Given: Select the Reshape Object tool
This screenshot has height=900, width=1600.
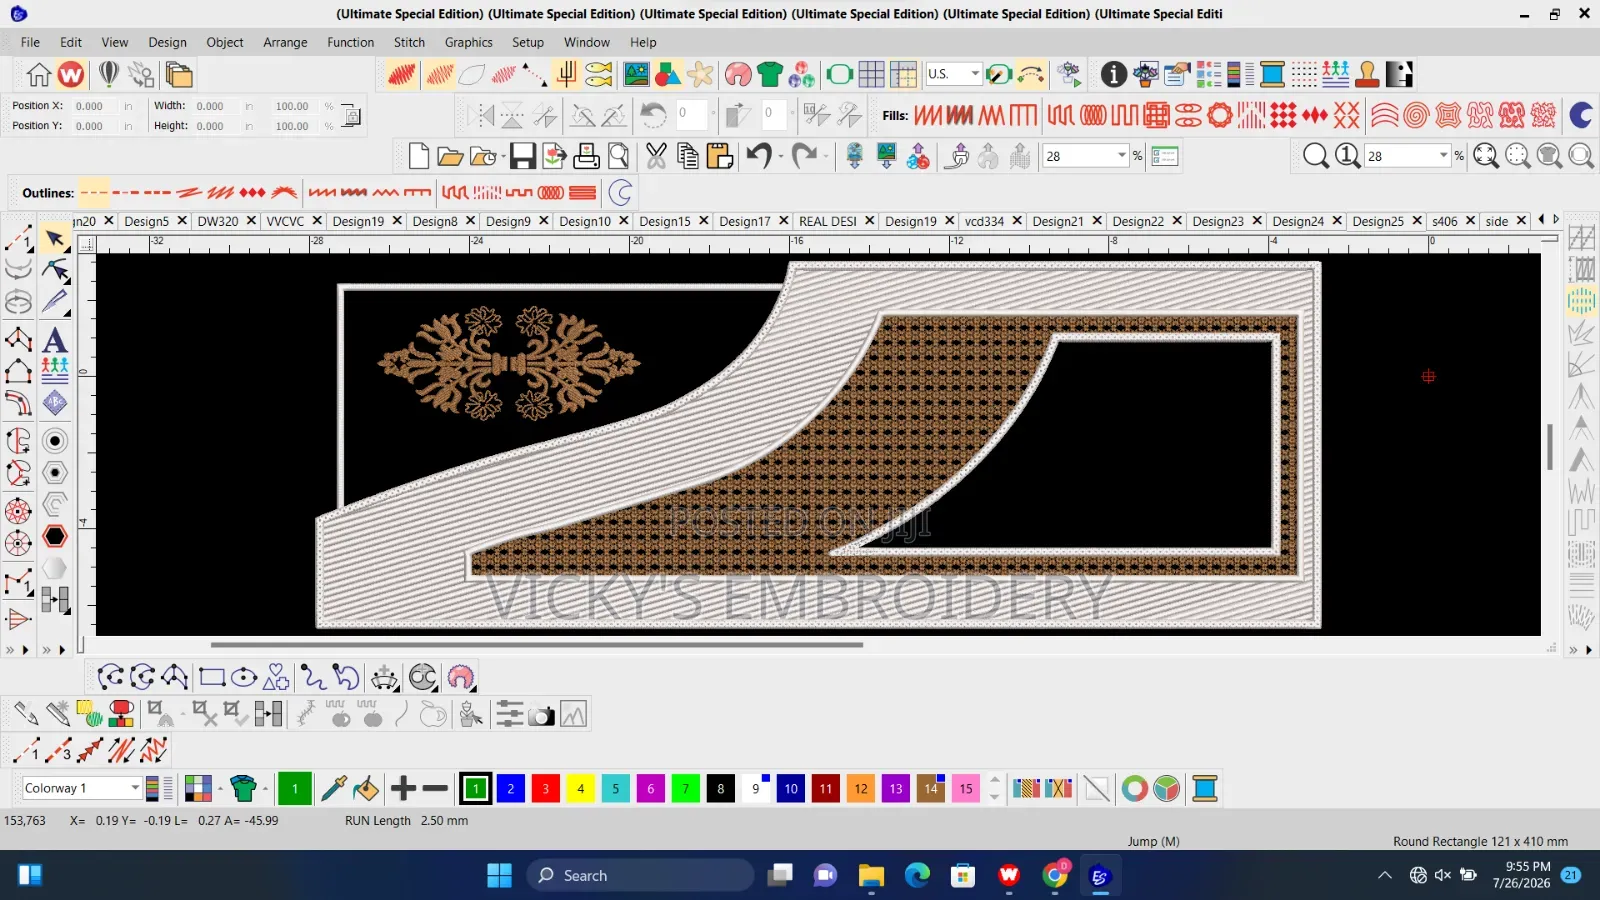Looking at the screenshot, I should pyautogui.click(x=55, y=270).
